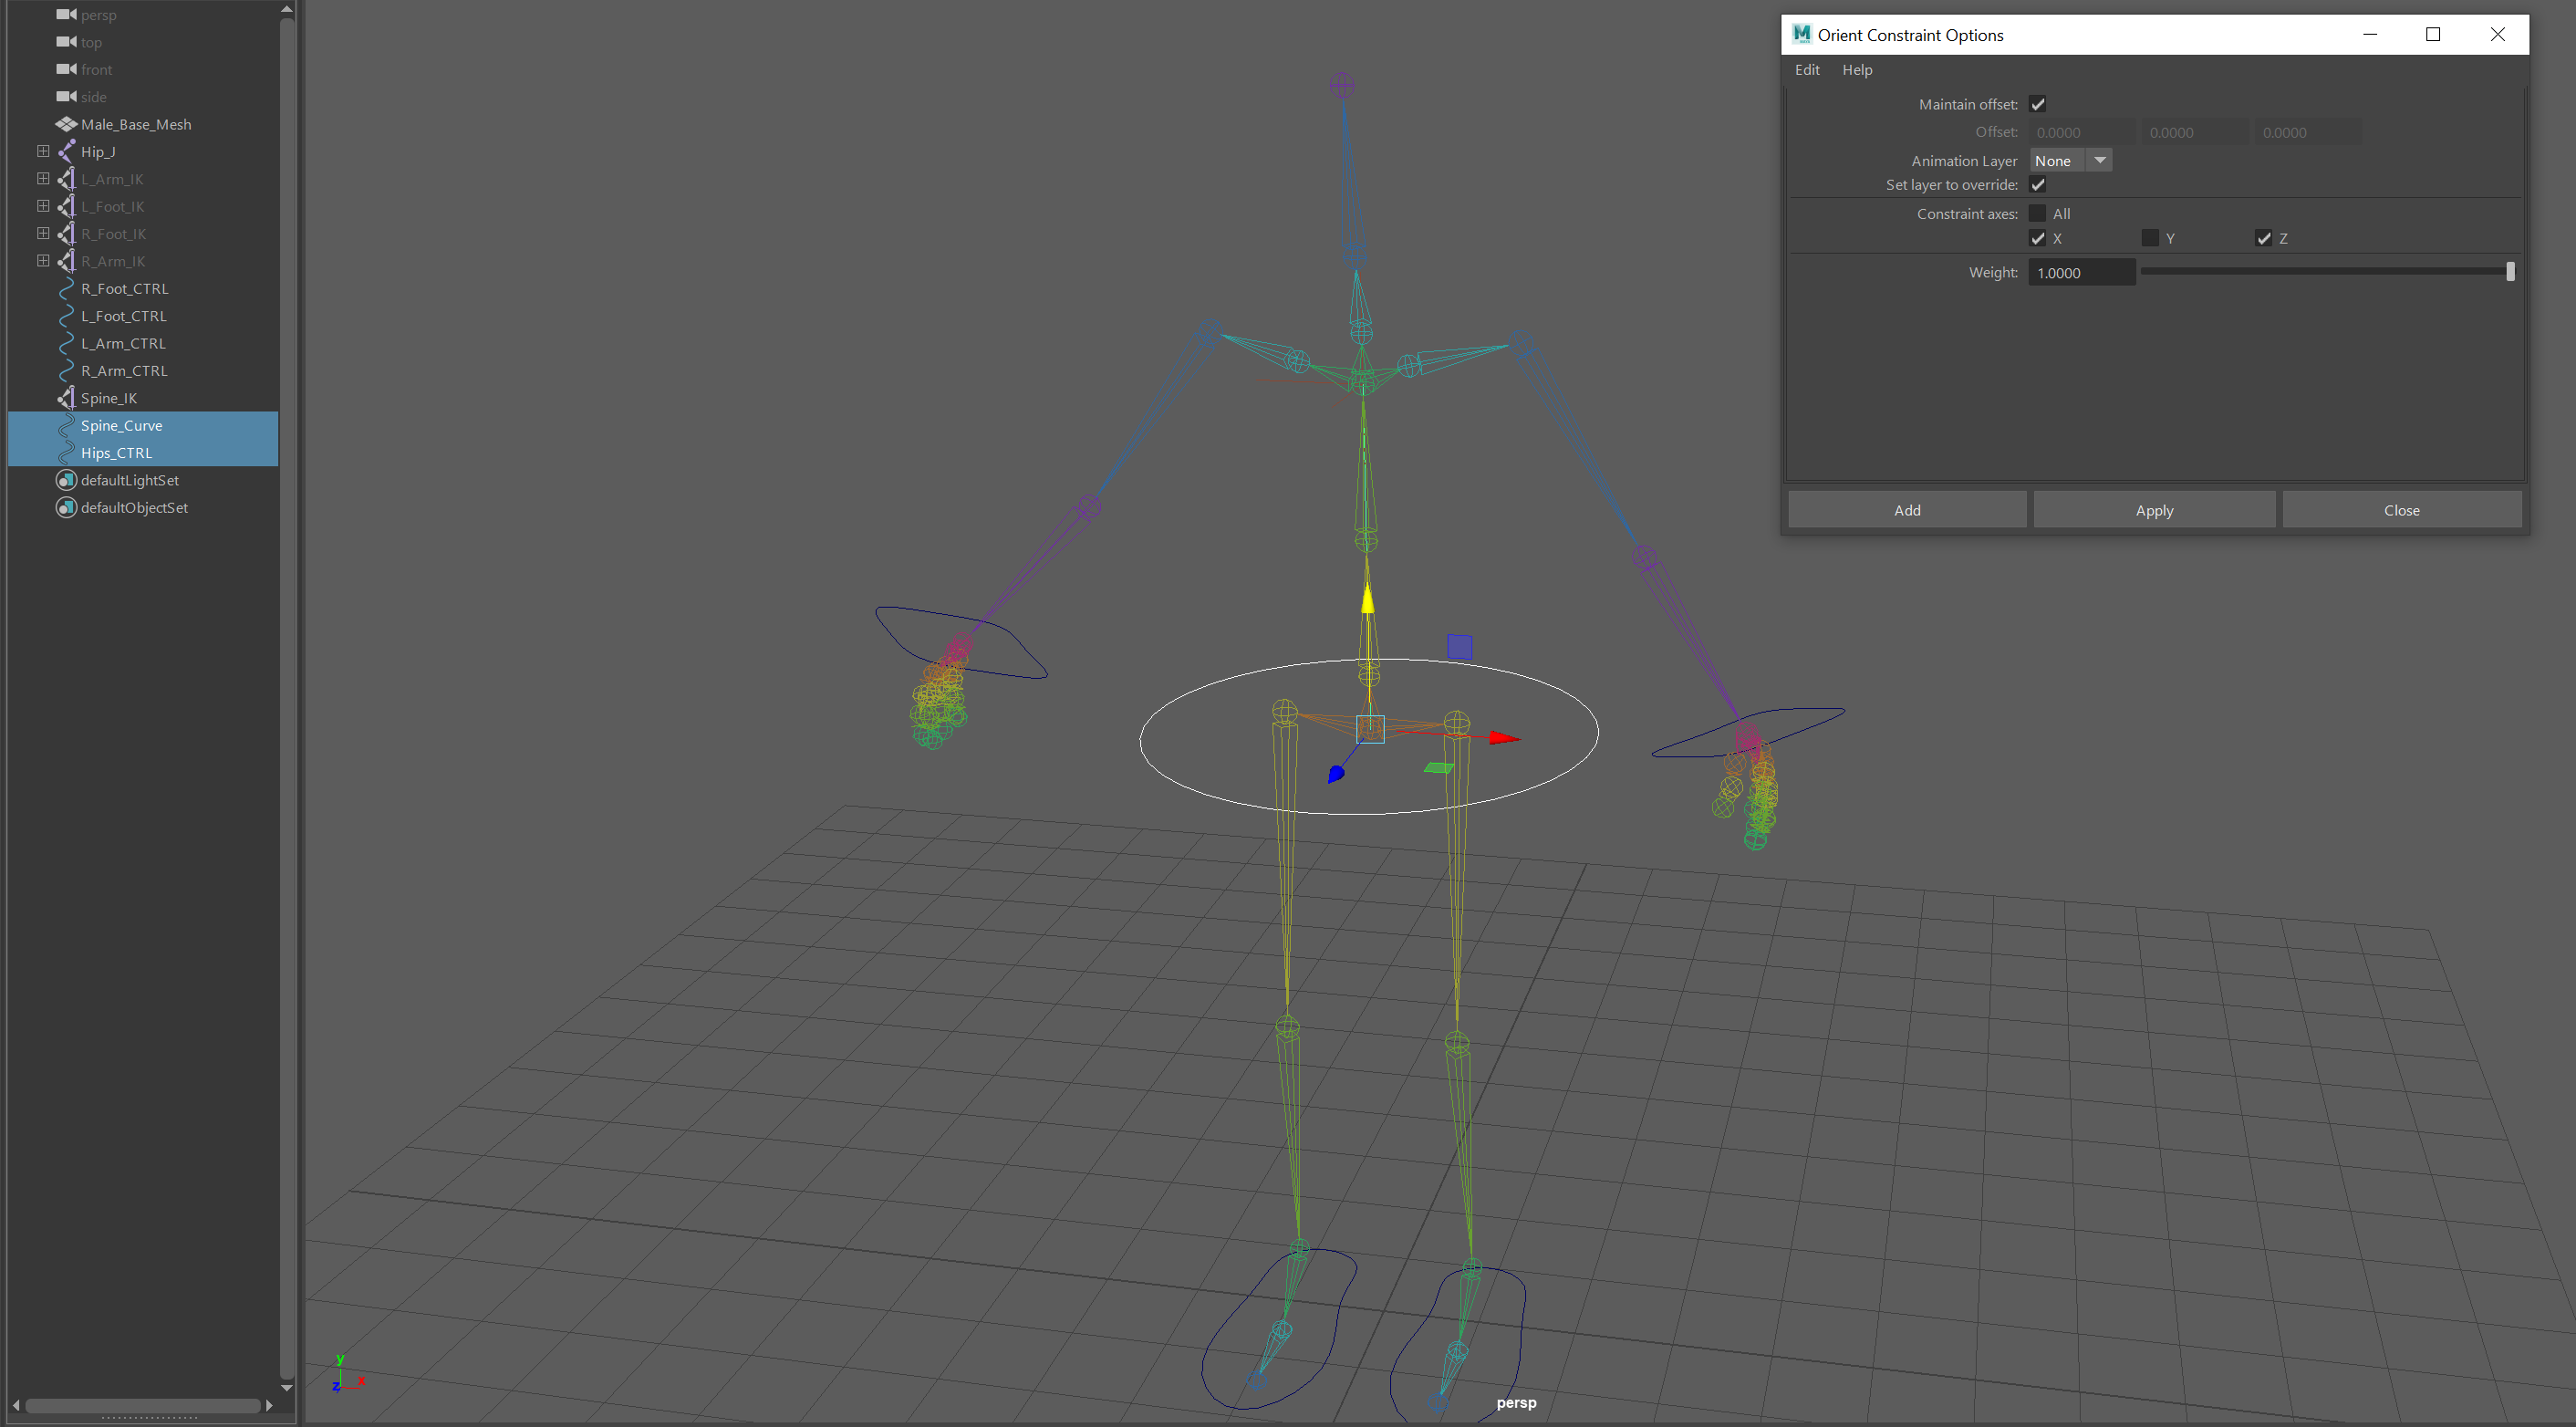Click the Male_Base_Mesh polygon icon
The image size is (2576, 1427).
67,124
